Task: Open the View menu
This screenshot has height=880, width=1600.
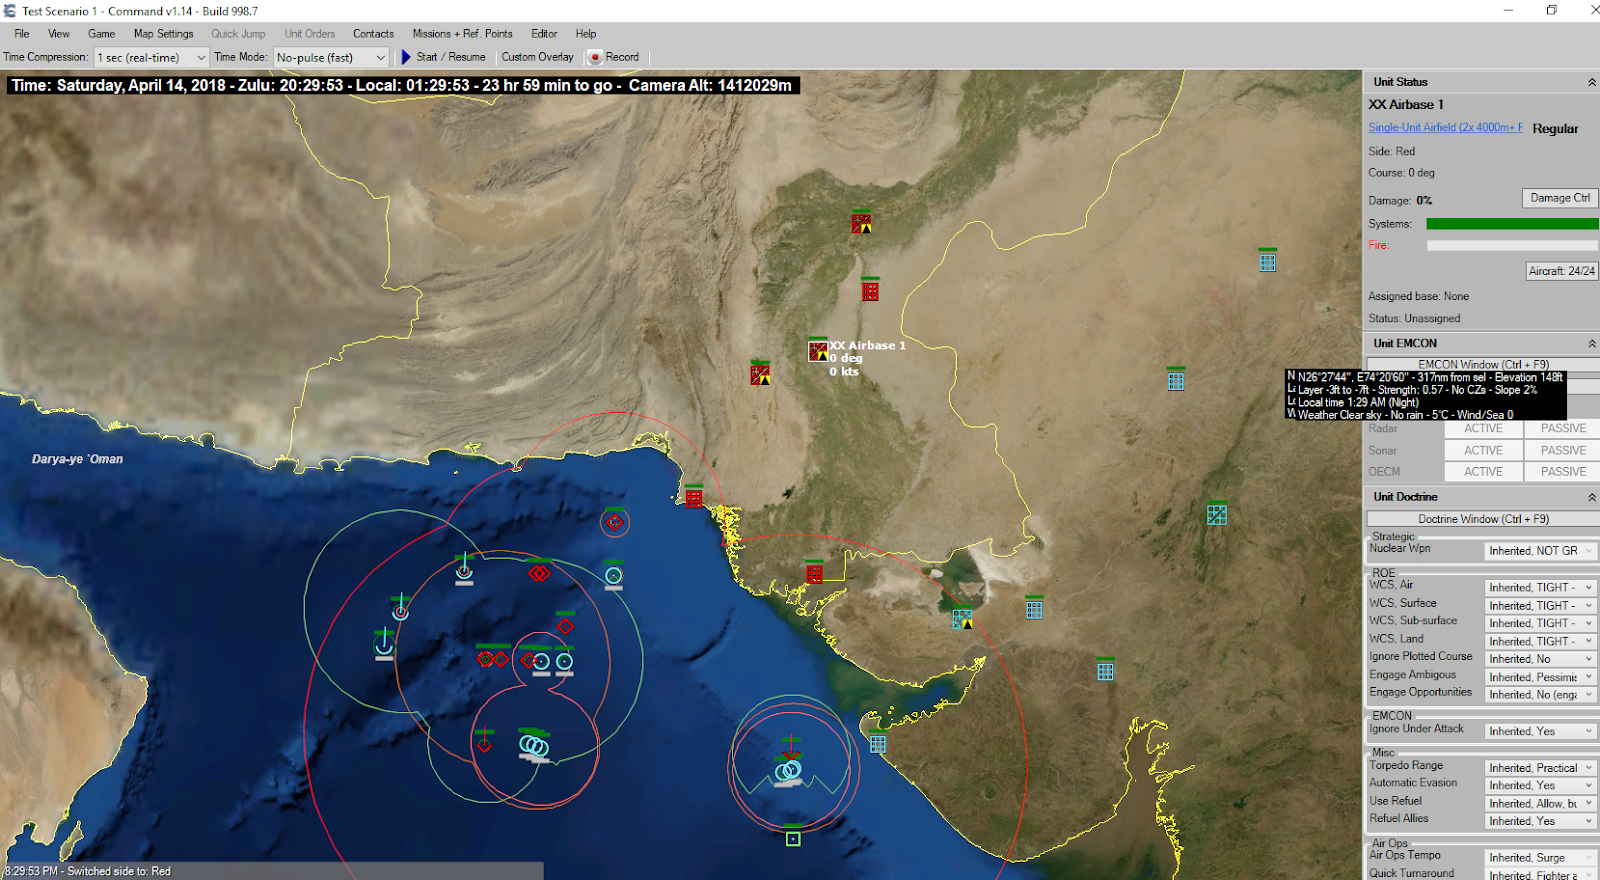Action: [59, 33]
